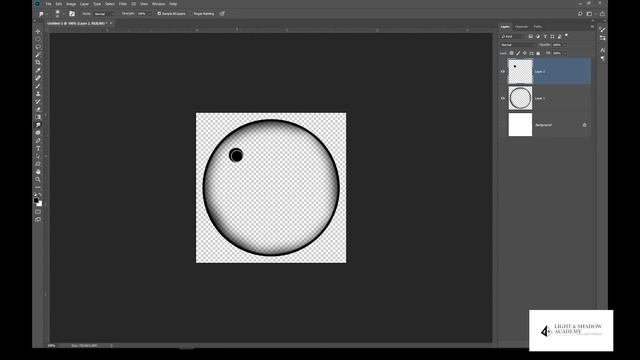Filter layers by pixel type
This screenshot has height=360, width=640.
click(531, 36)
